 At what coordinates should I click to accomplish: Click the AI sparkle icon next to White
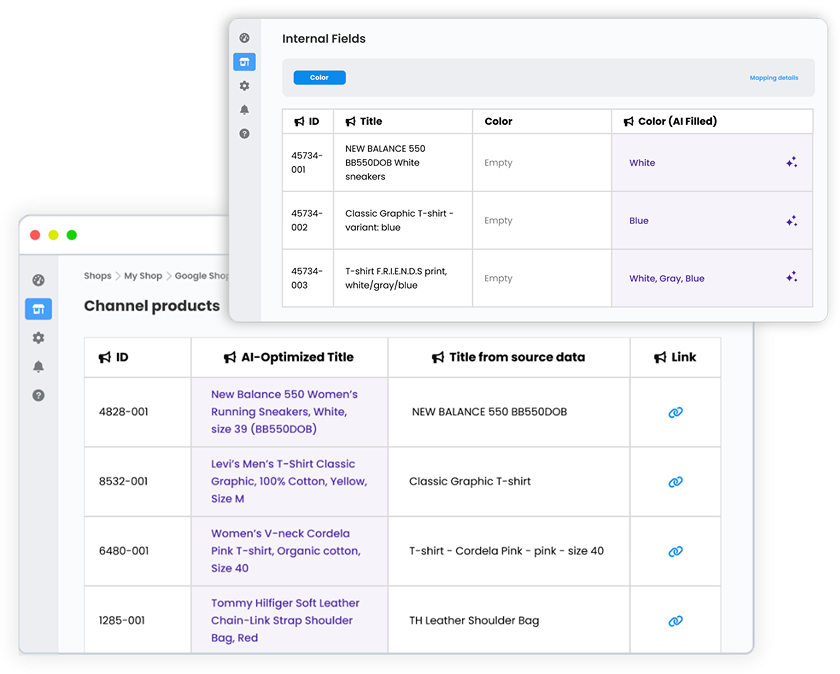(792, 162)
